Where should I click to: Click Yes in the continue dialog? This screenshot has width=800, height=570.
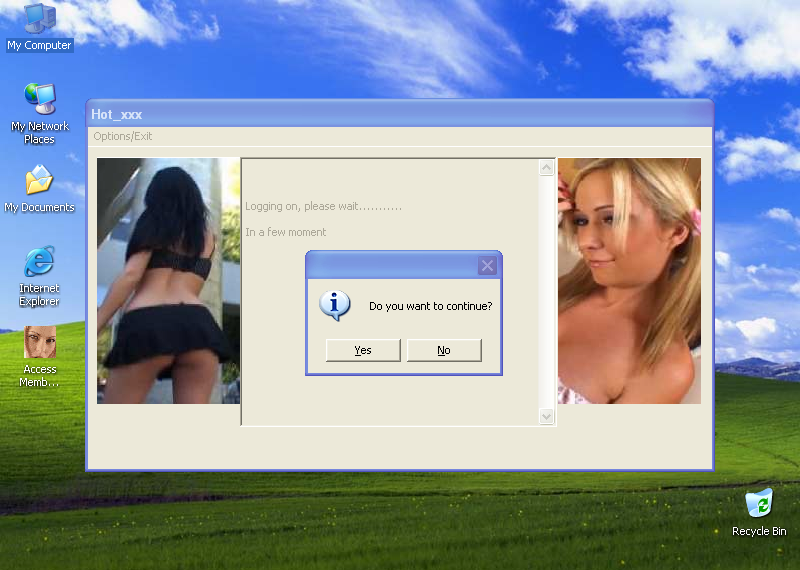[x=363, y=350]
